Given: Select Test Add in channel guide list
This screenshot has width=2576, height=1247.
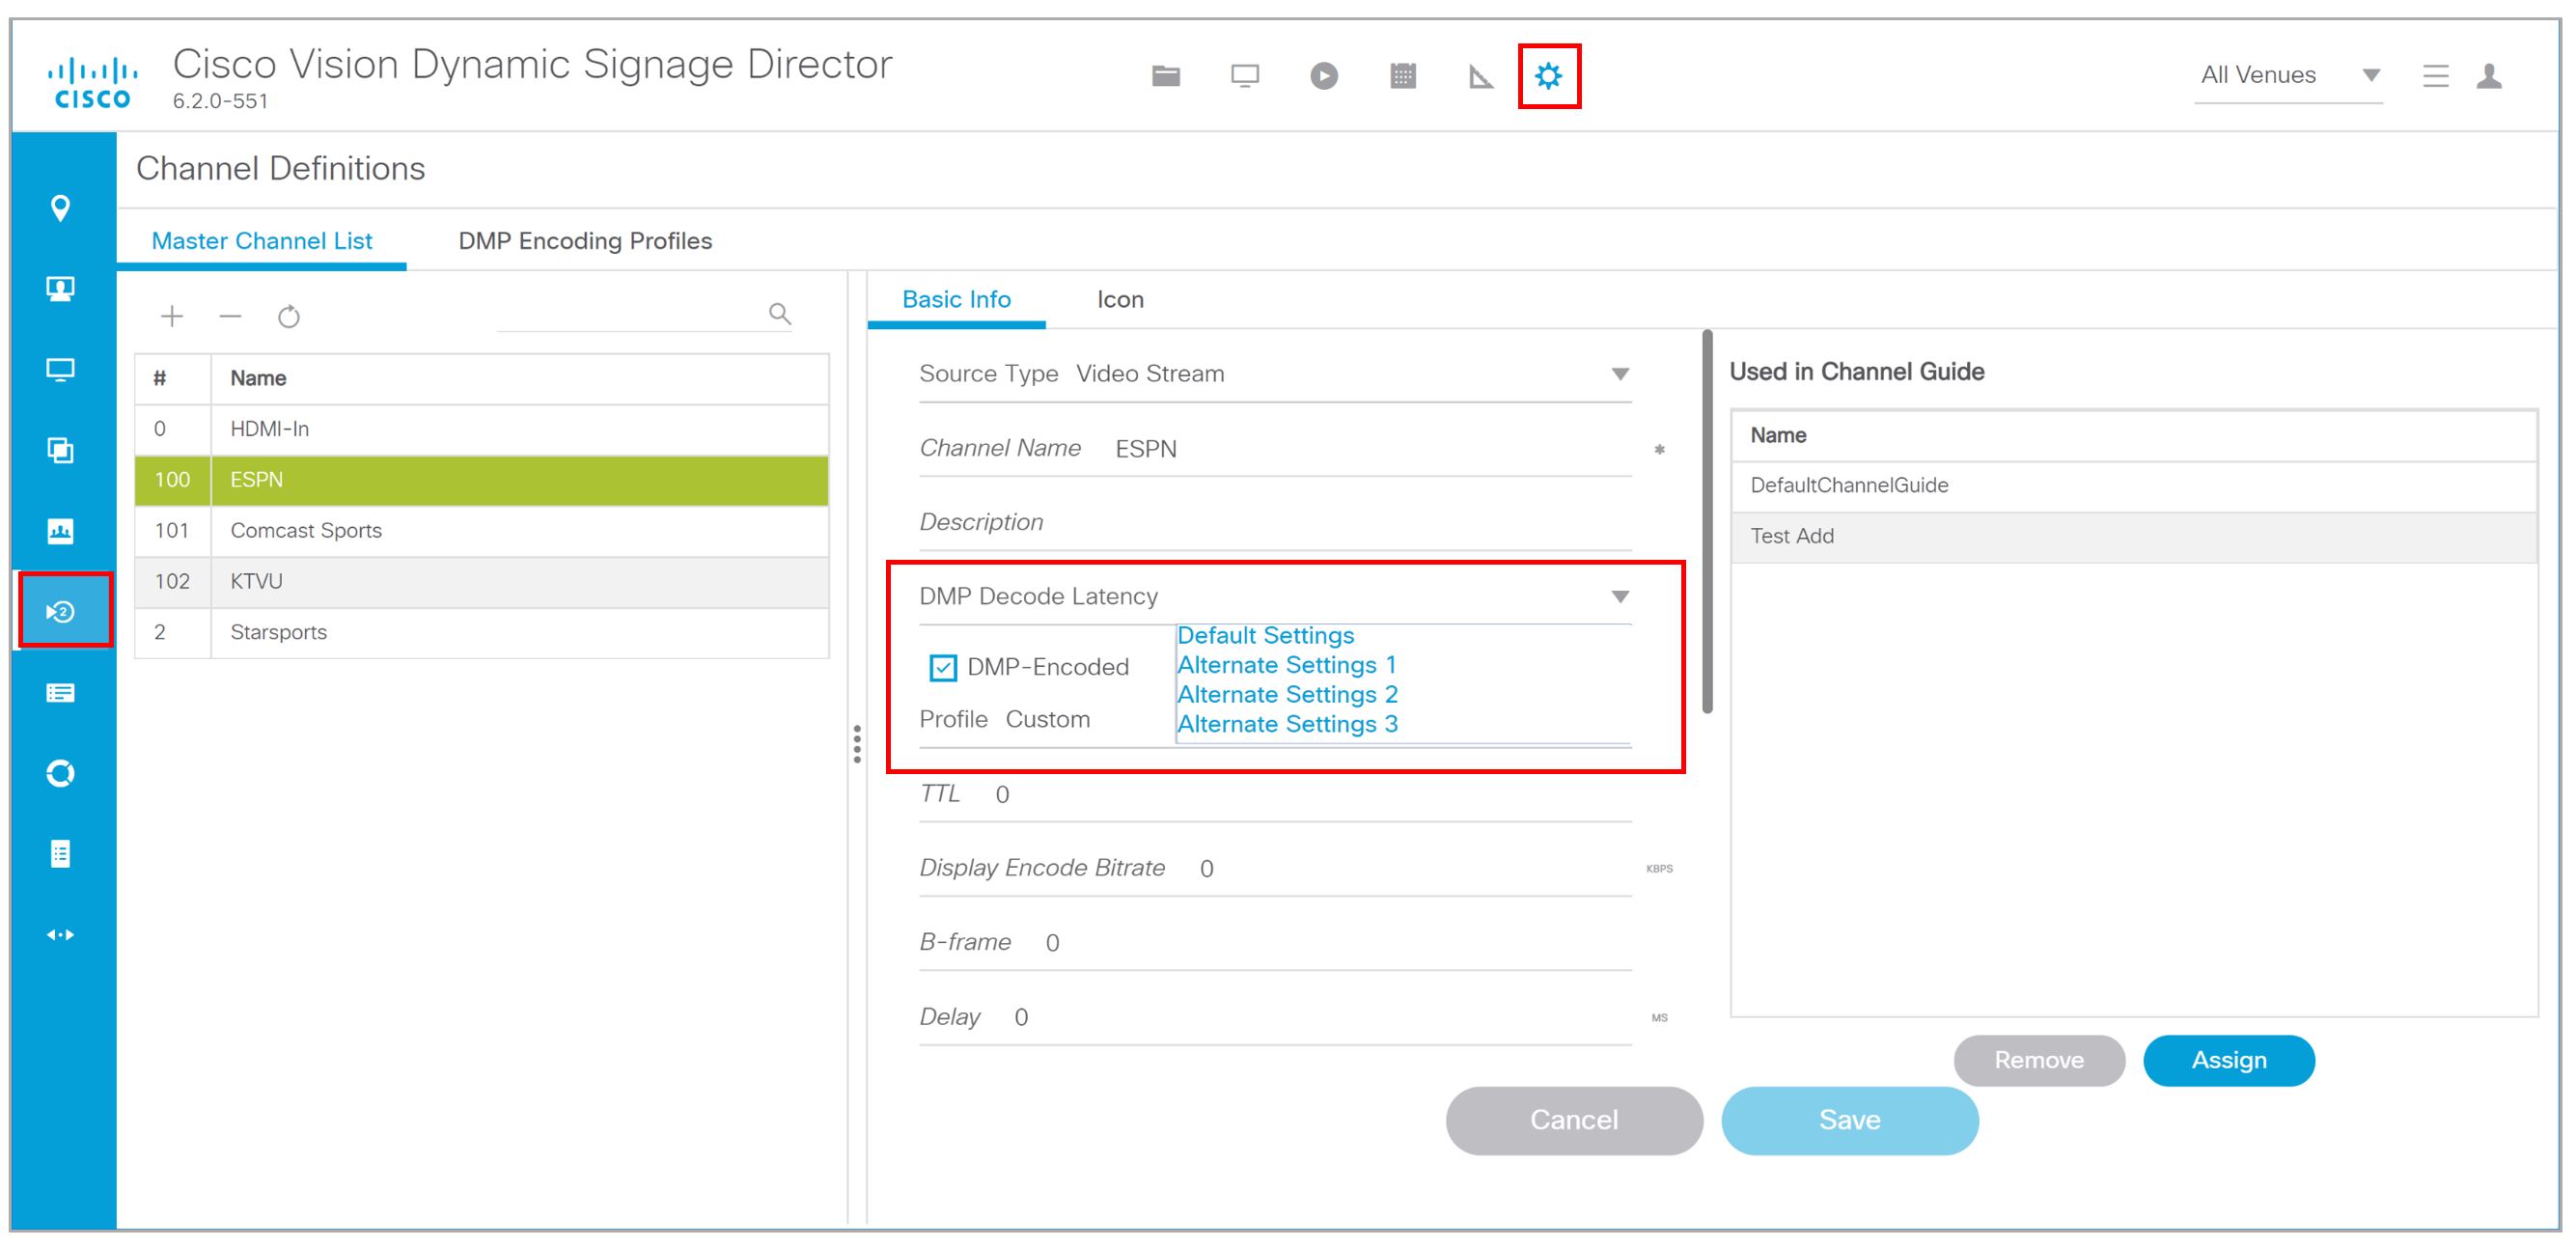Looking at the screenshot, I should [2134, 537].
